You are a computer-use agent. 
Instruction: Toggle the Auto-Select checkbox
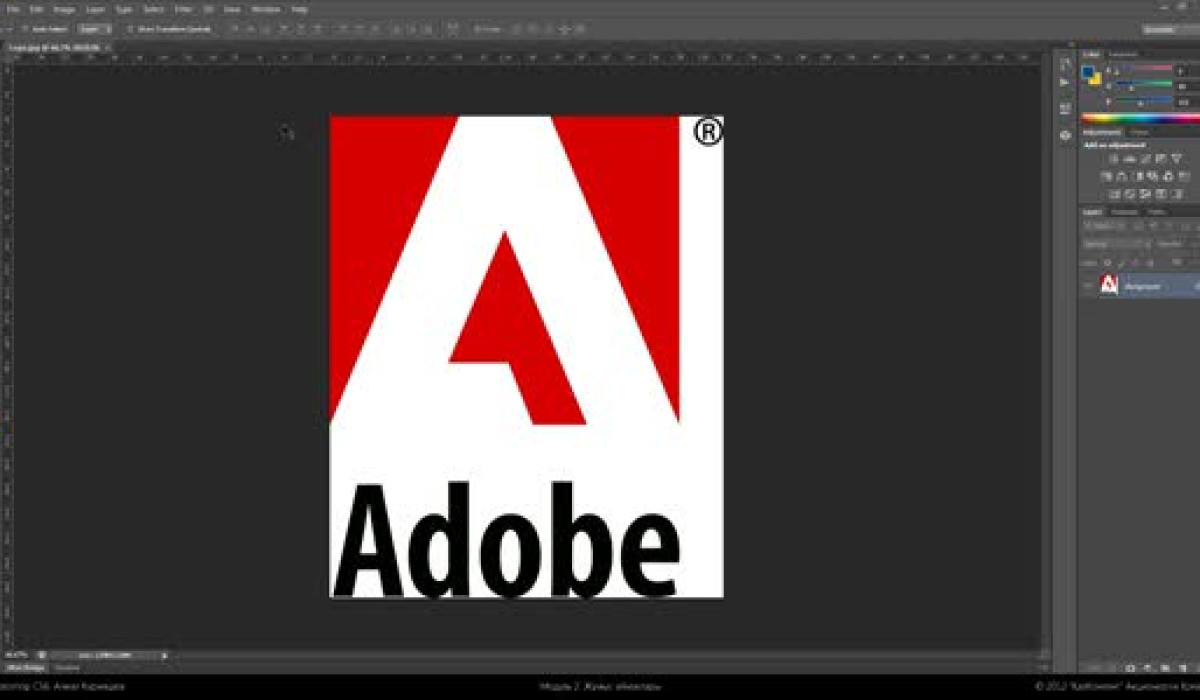coord(25,29)
